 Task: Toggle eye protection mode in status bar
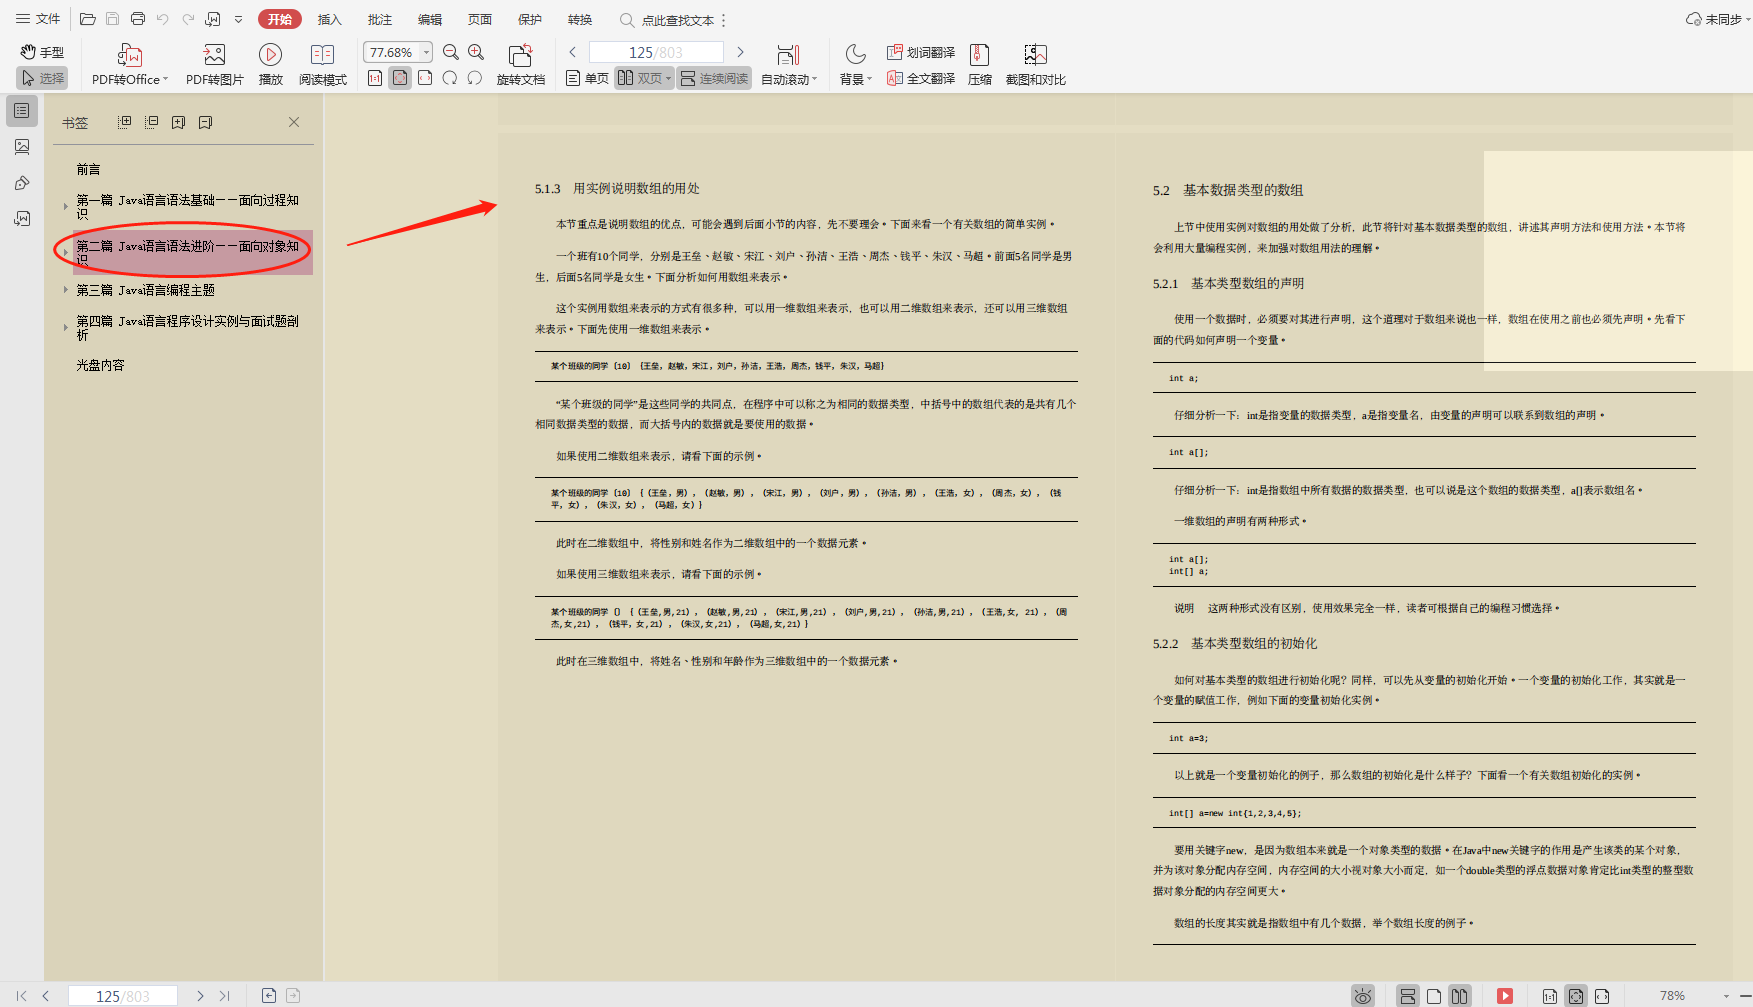[1362, 996]
